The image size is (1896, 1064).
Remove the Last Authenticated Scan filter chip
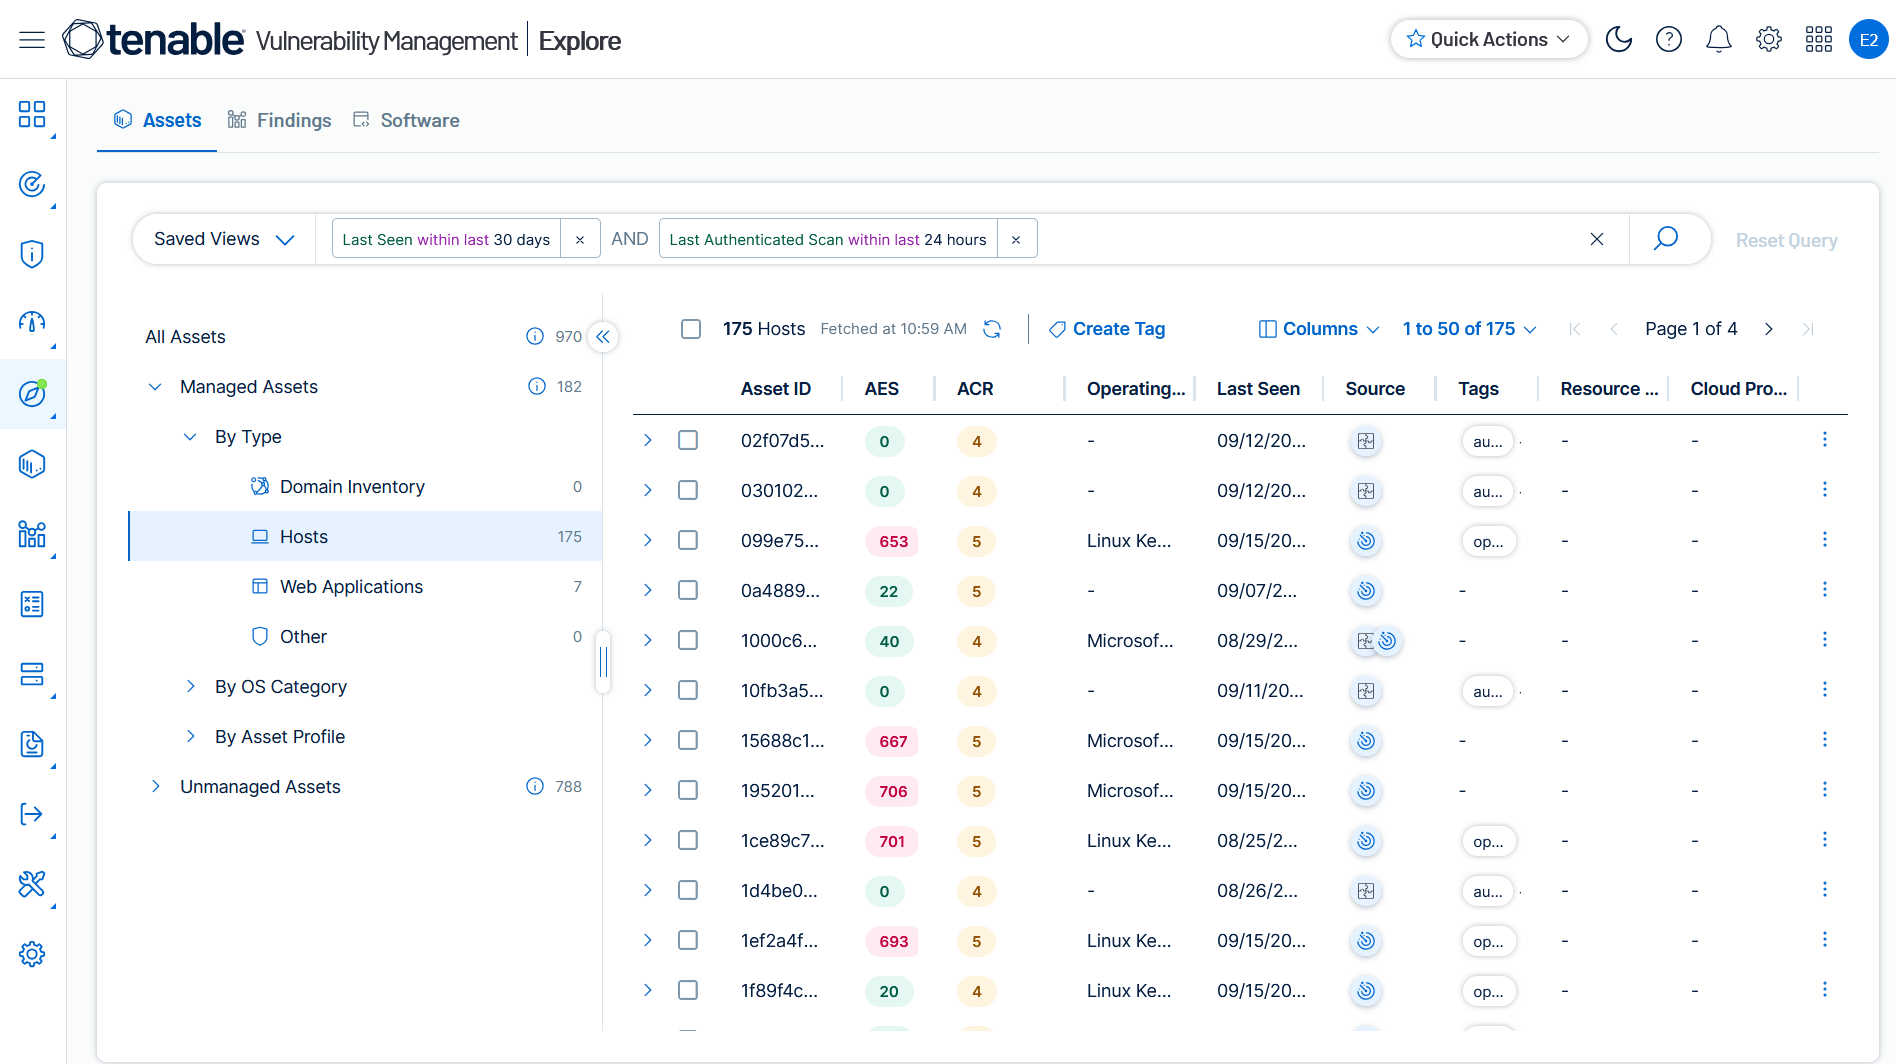1016,240
